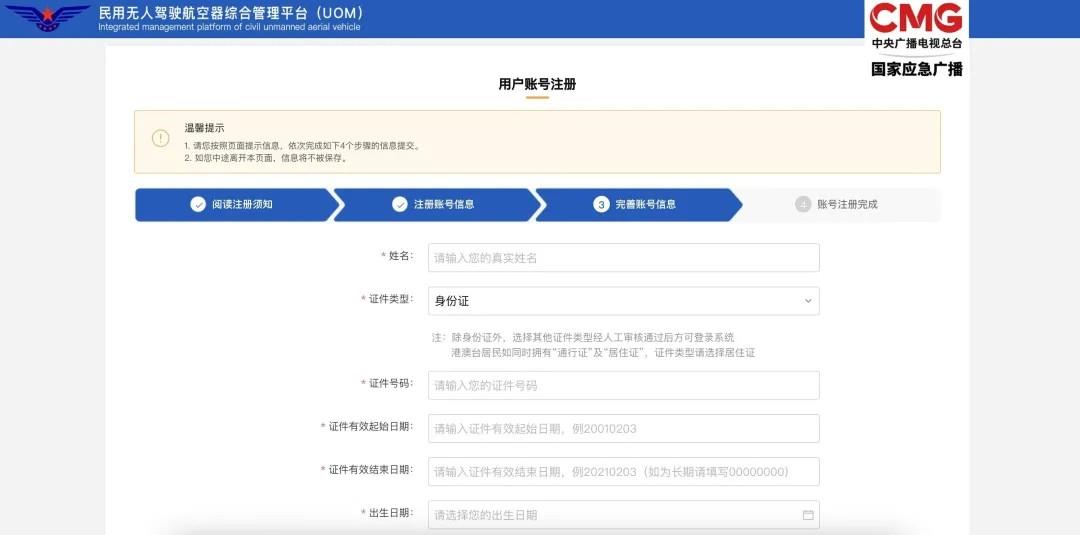This screenshot has height=535, width=1080.
Task: Click the 国家应急广播 text
Action: click(x=916, y=69)
